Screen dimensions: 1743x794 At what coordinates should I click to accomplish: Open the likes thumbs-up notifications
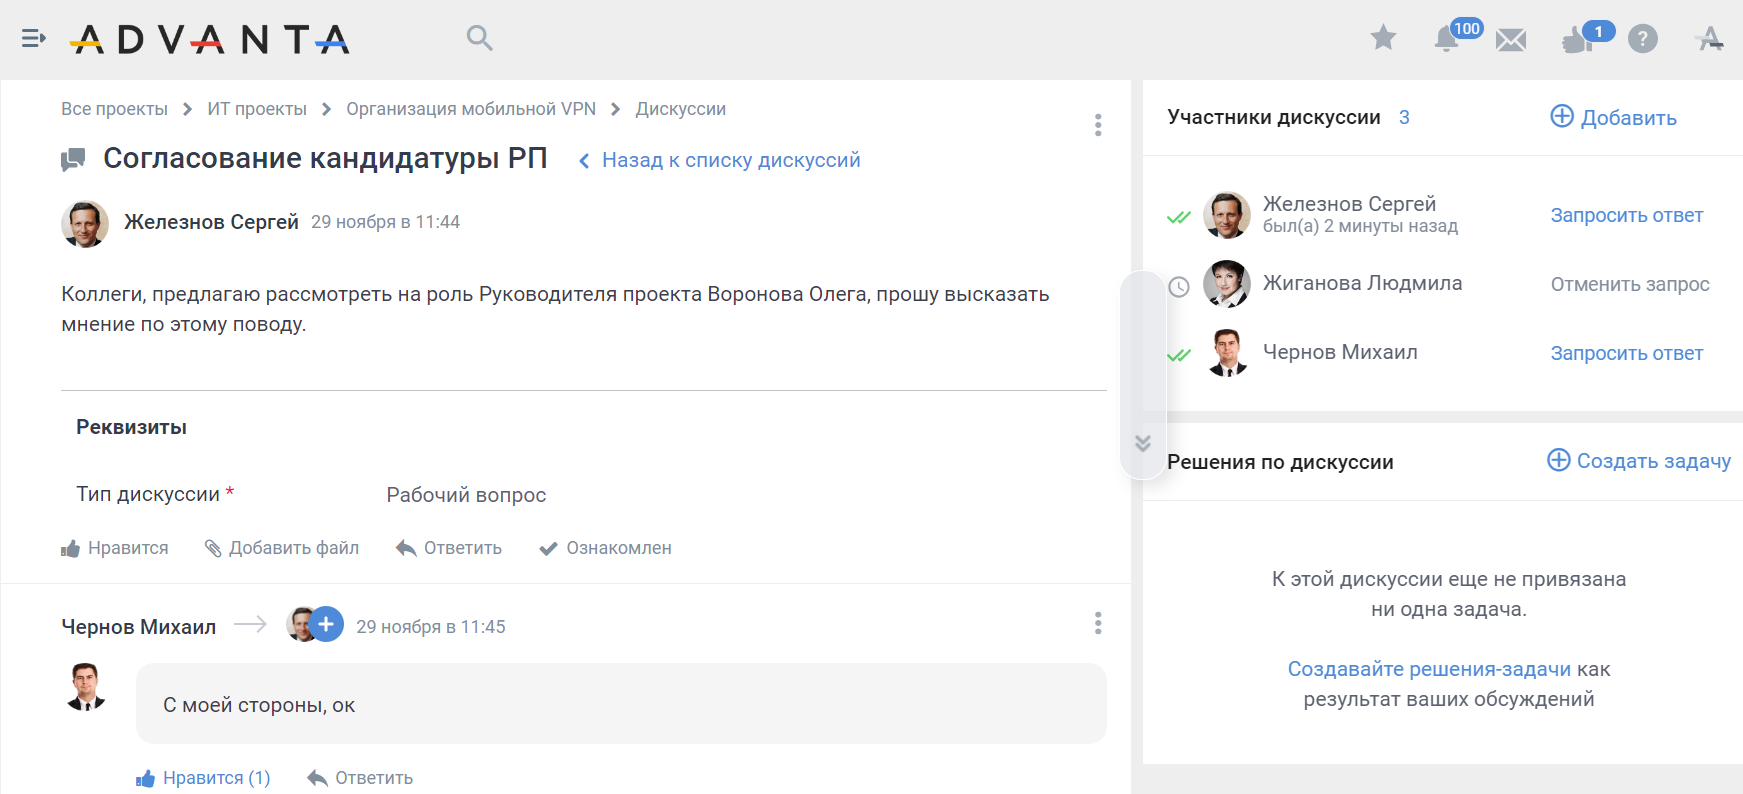click(x=1577, y=40)
